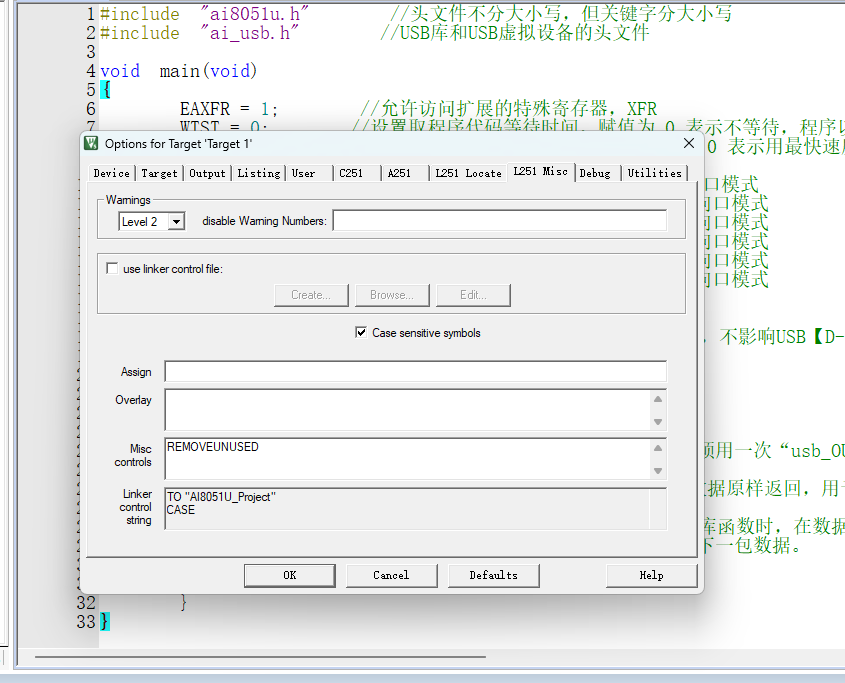This screenshot has width=845, height=683.
Task: Click Overlay box scroll up arrow
Action: [658, 399]
